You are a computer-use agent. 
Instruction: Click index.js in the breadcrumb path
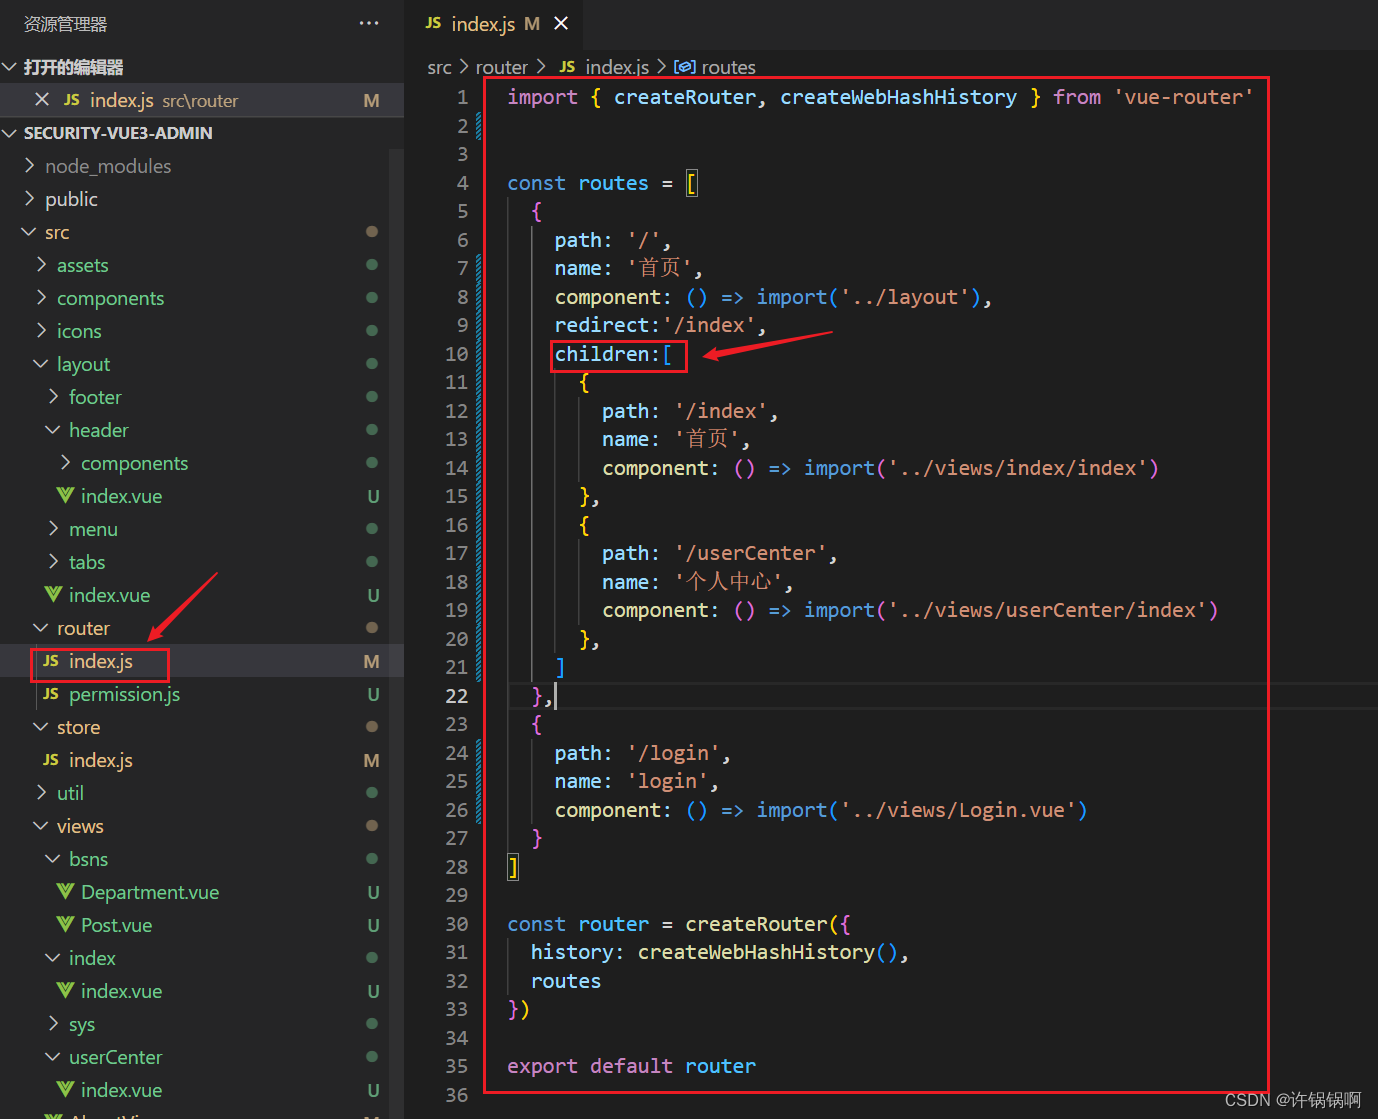coord(617,67)
